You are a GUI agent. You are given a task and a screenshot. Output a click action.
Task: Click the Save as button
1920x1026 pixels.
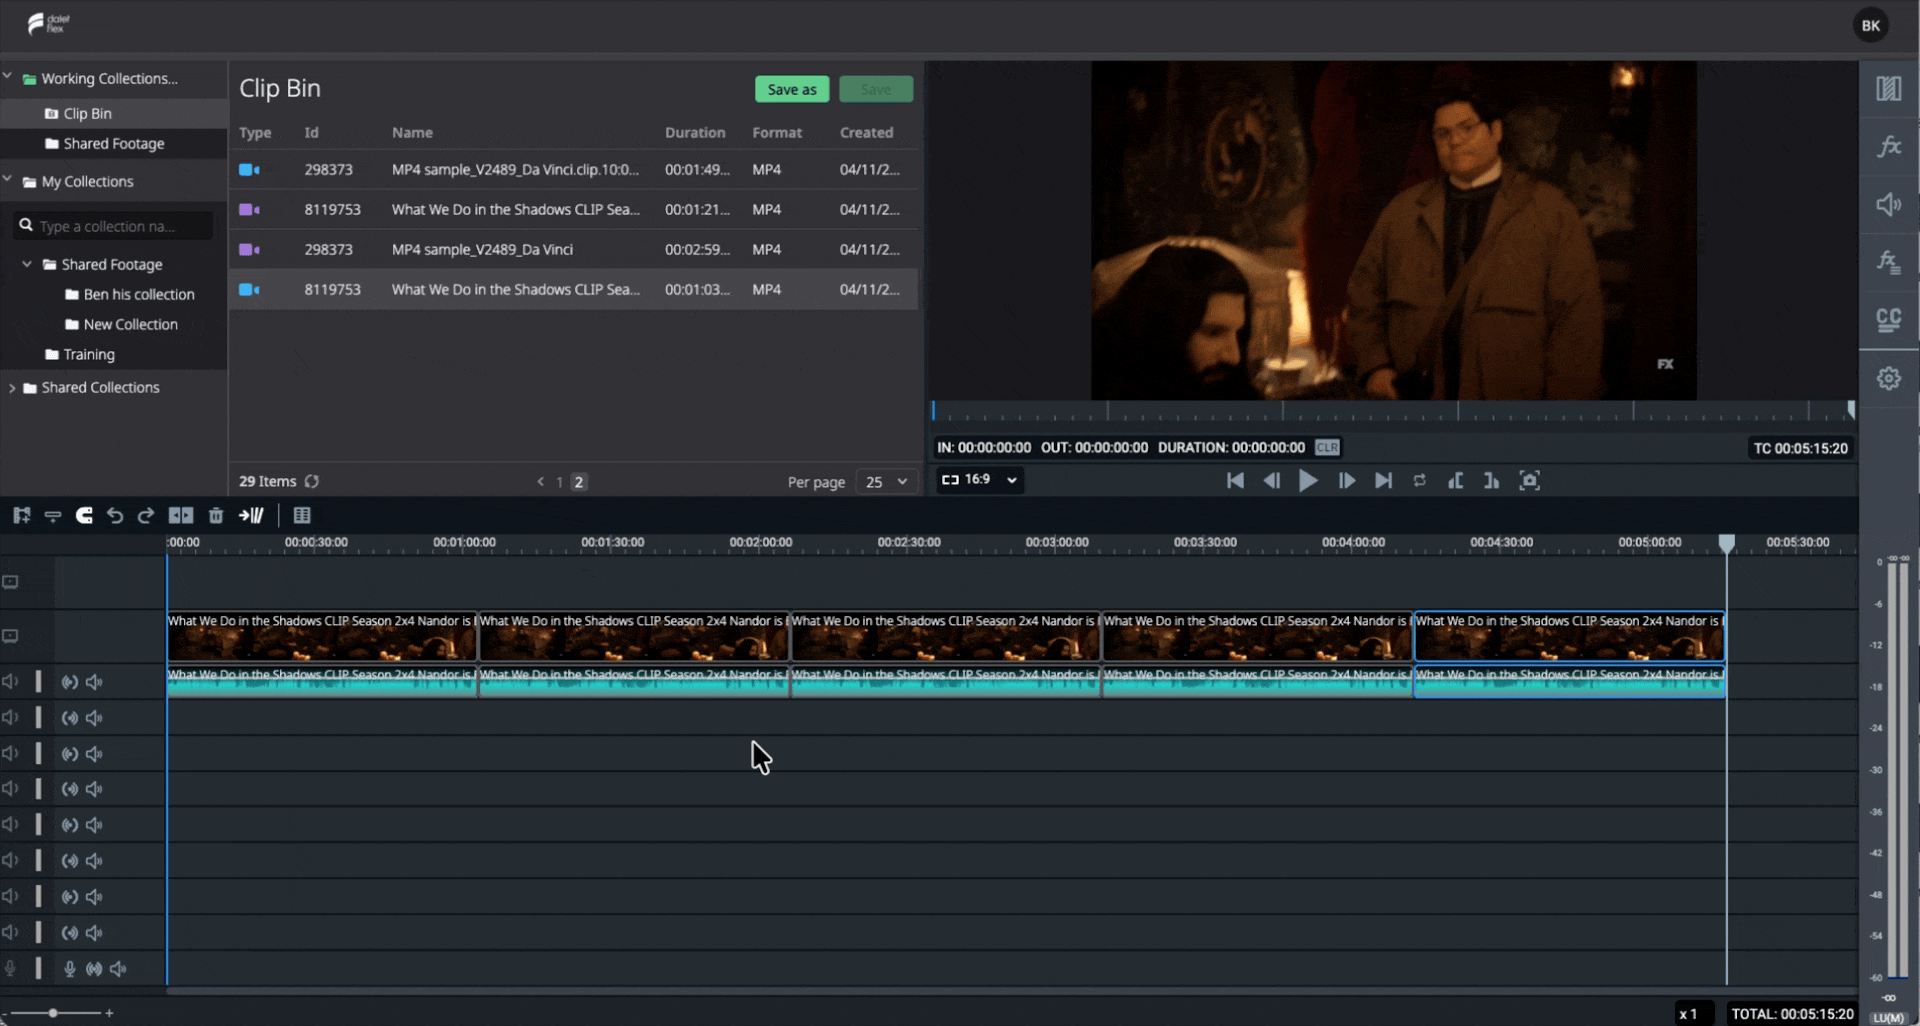click(792, 89)
